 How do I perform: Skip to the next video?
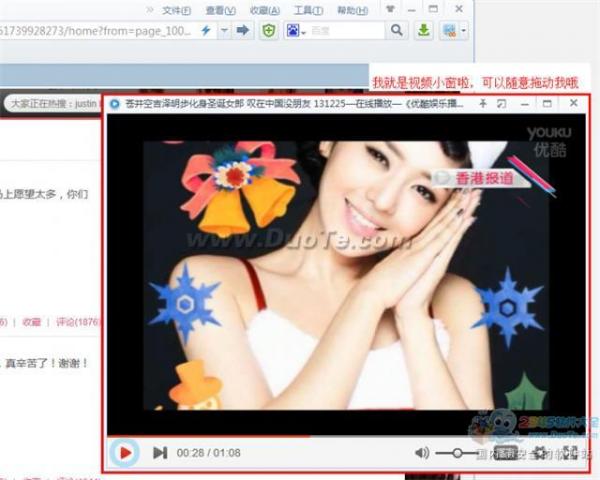[x=160, y=453]
